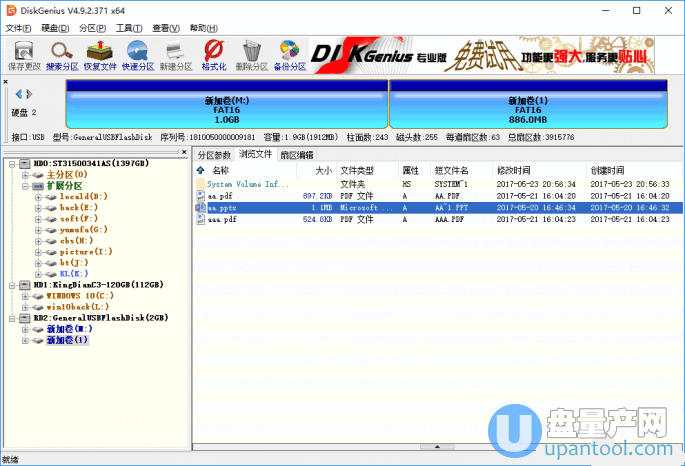Open the 工具(T) menu
Image resolution: width=685 pixels, height=466 pixels.
pos(128,28)
